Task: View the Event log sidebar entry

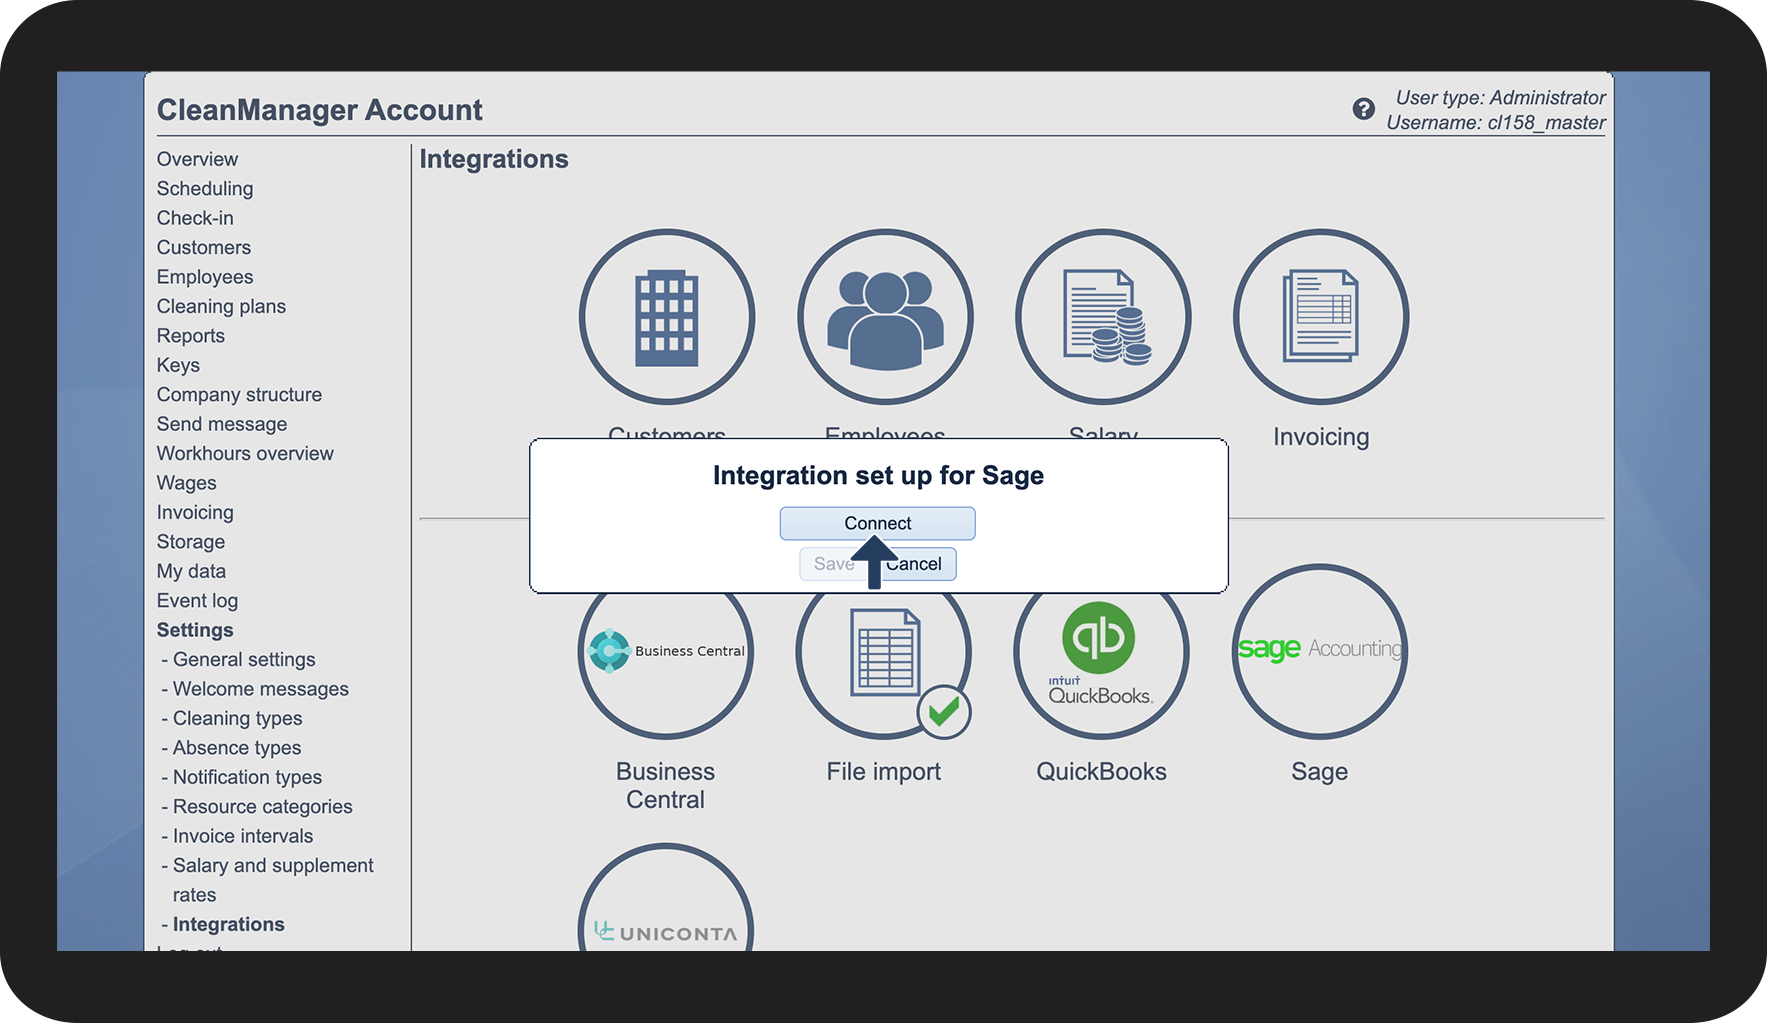Action: click(x=197, y=601)
